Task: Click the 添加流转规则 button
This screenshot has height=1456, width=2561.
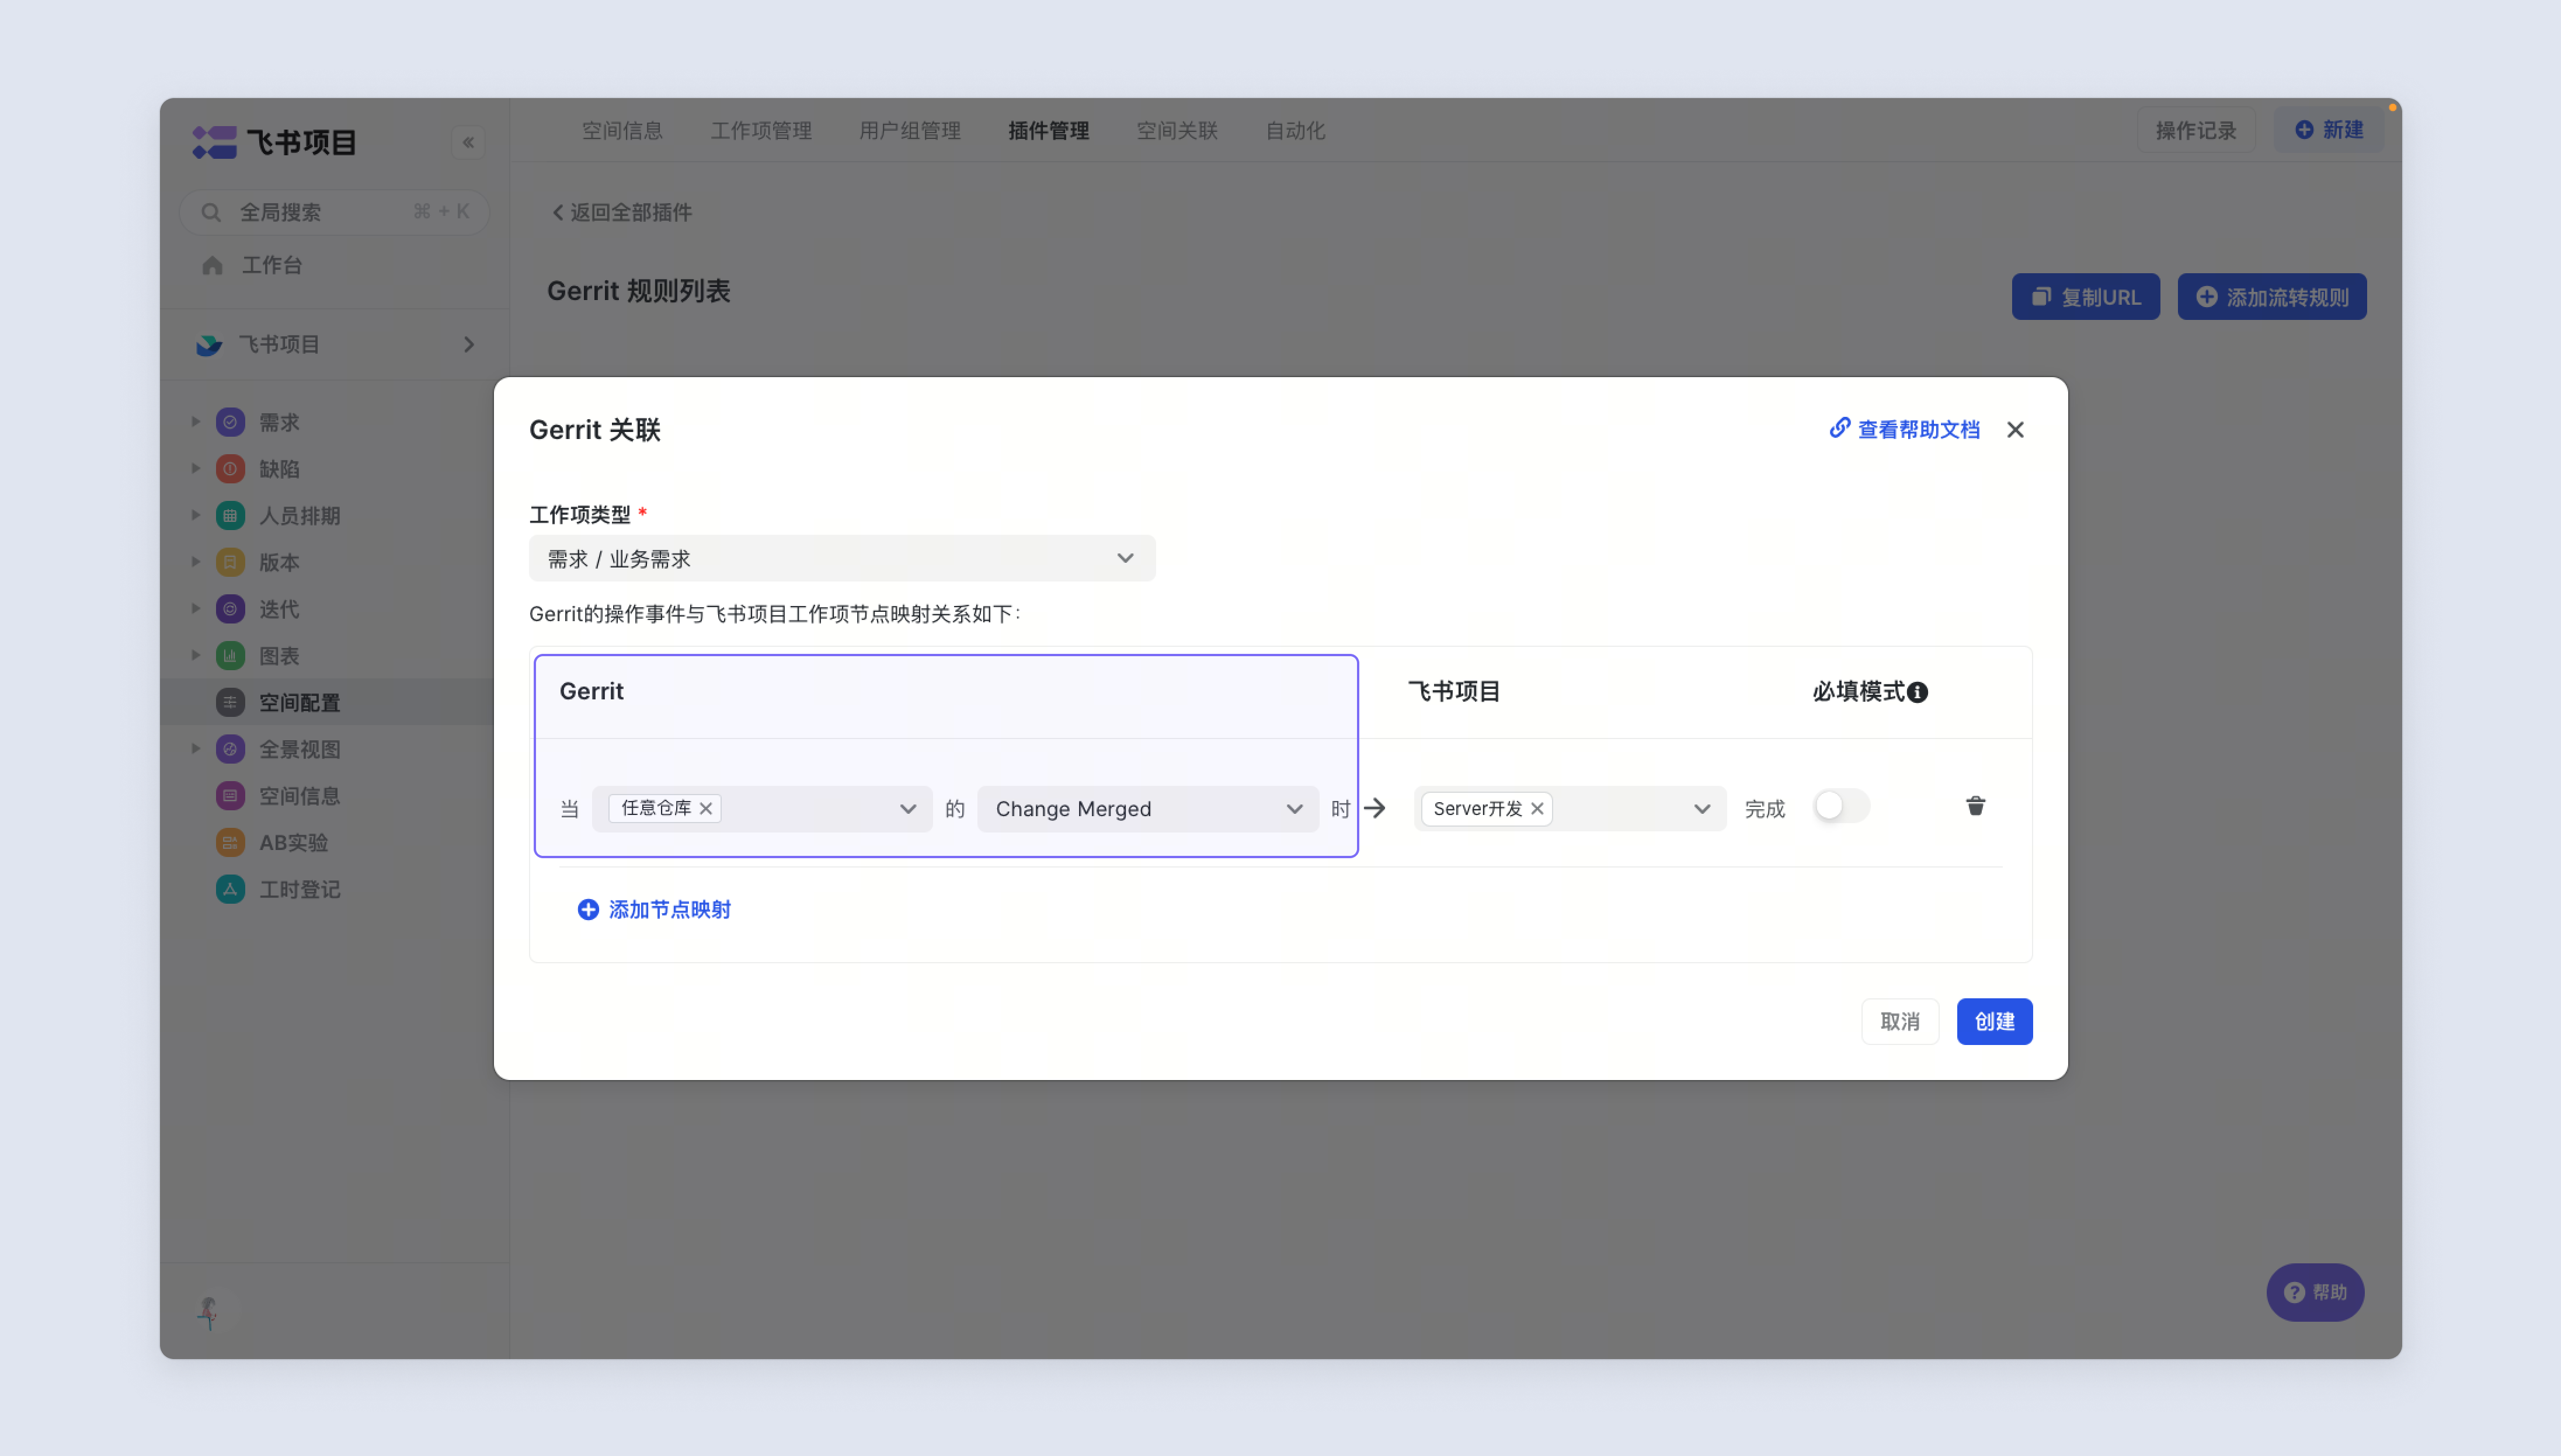Action: click(x=2272, y=297)
